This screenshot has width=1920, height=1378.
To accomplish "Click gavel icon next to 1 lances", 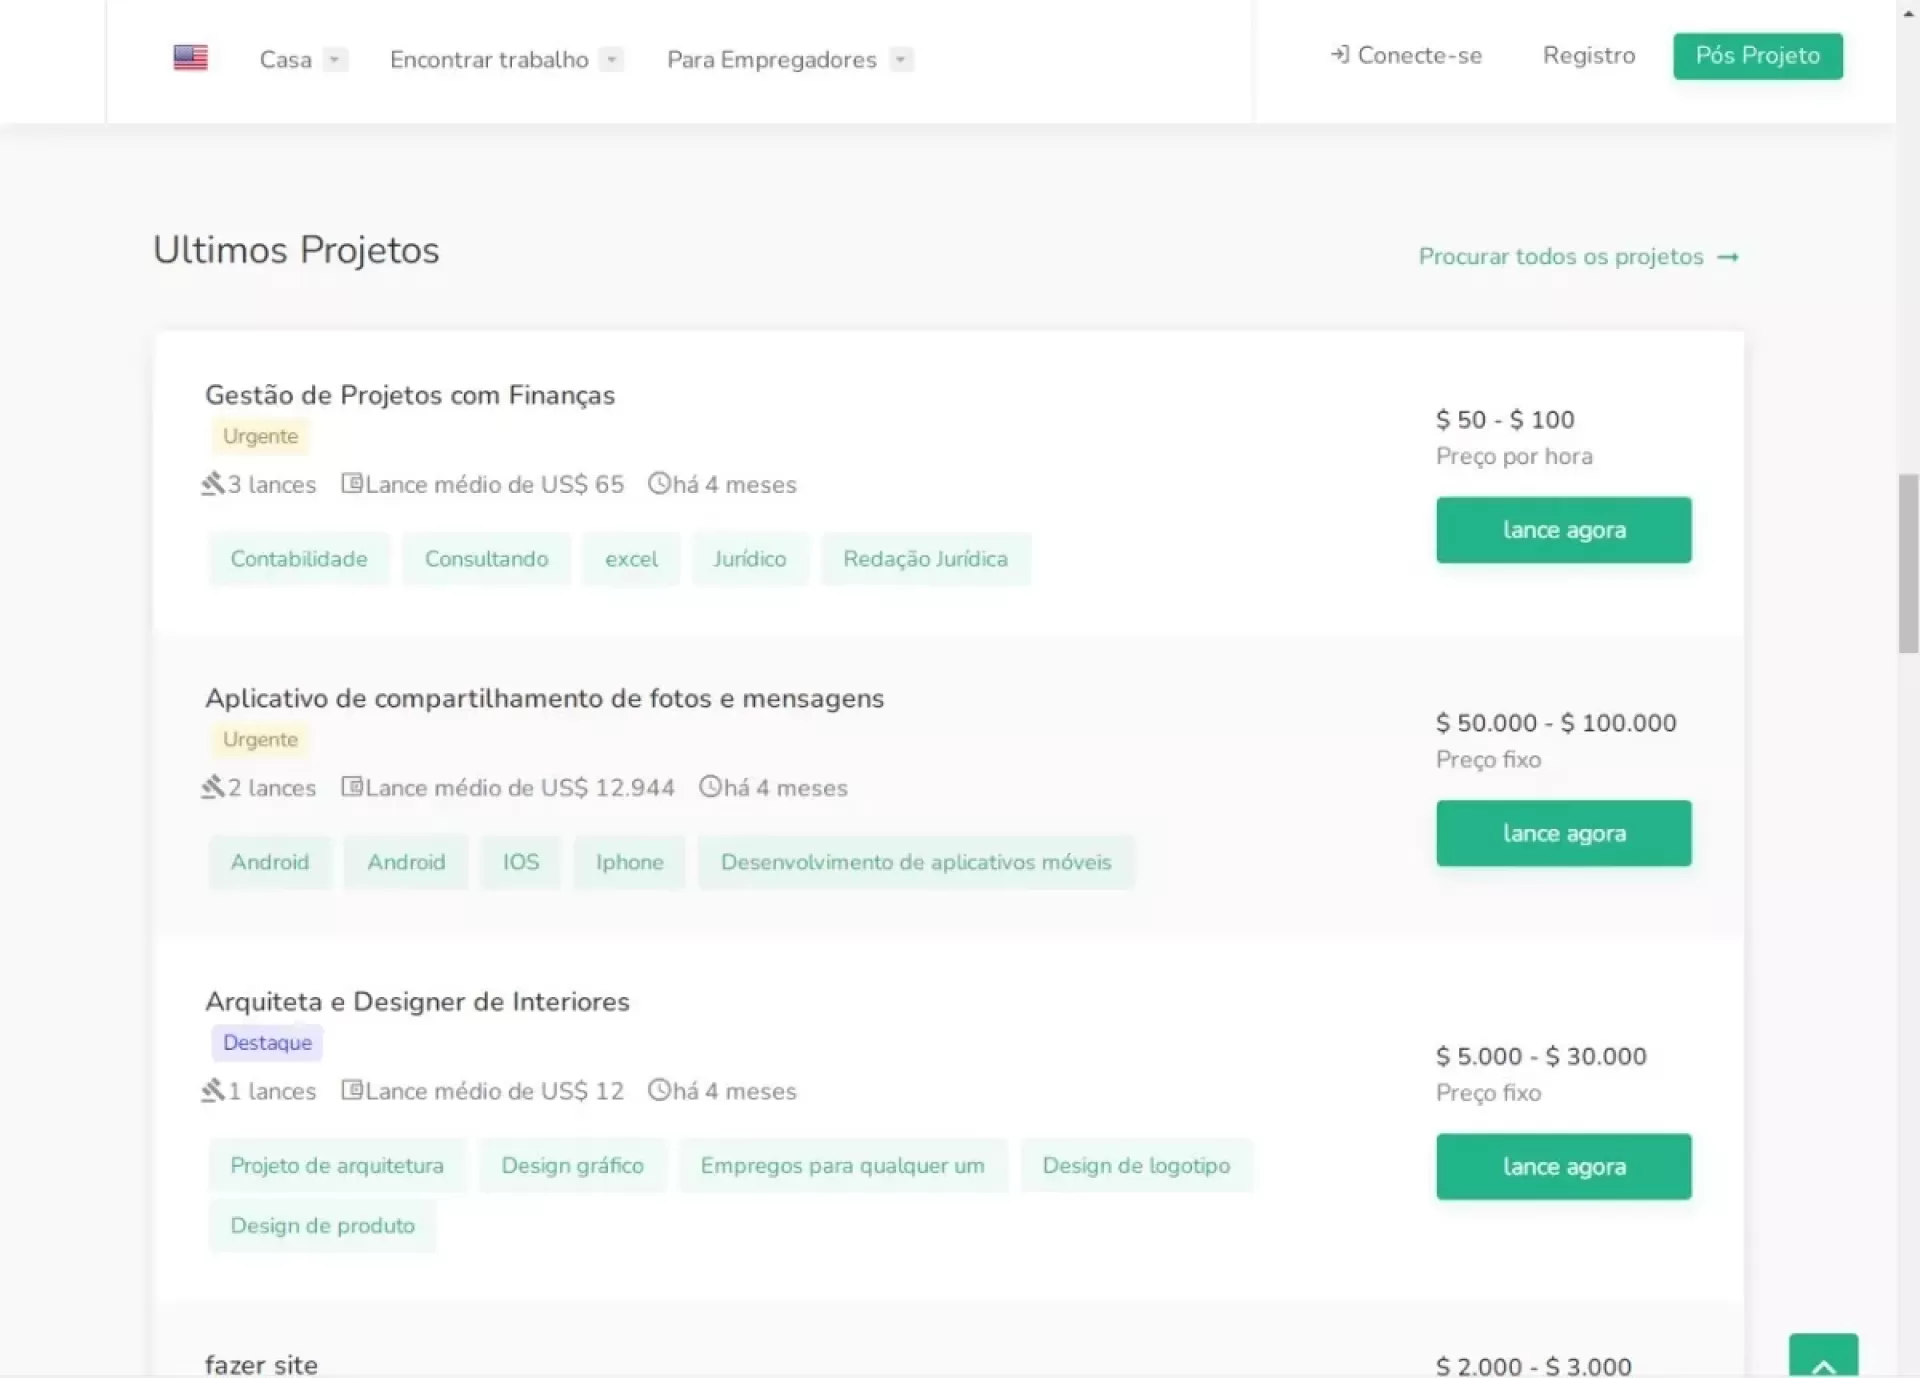I will click(x=213, y=1090).
